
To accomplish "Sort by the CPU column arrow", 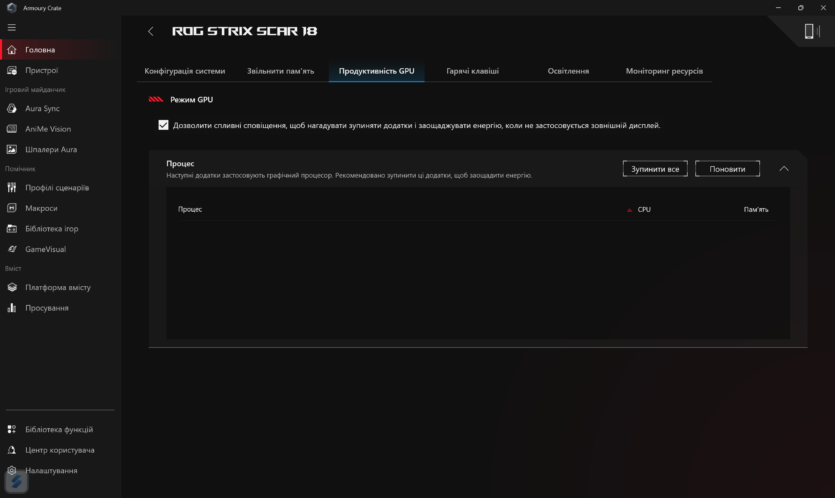I will 629,210.
